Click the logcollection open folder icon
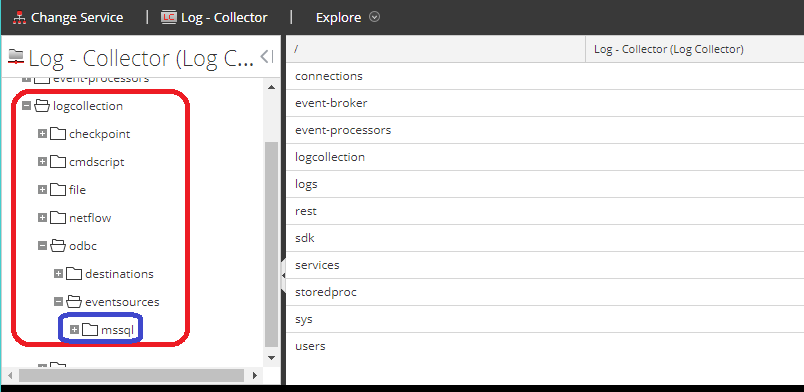This screenshot has width=804, height=392. [x=42, y=106]
